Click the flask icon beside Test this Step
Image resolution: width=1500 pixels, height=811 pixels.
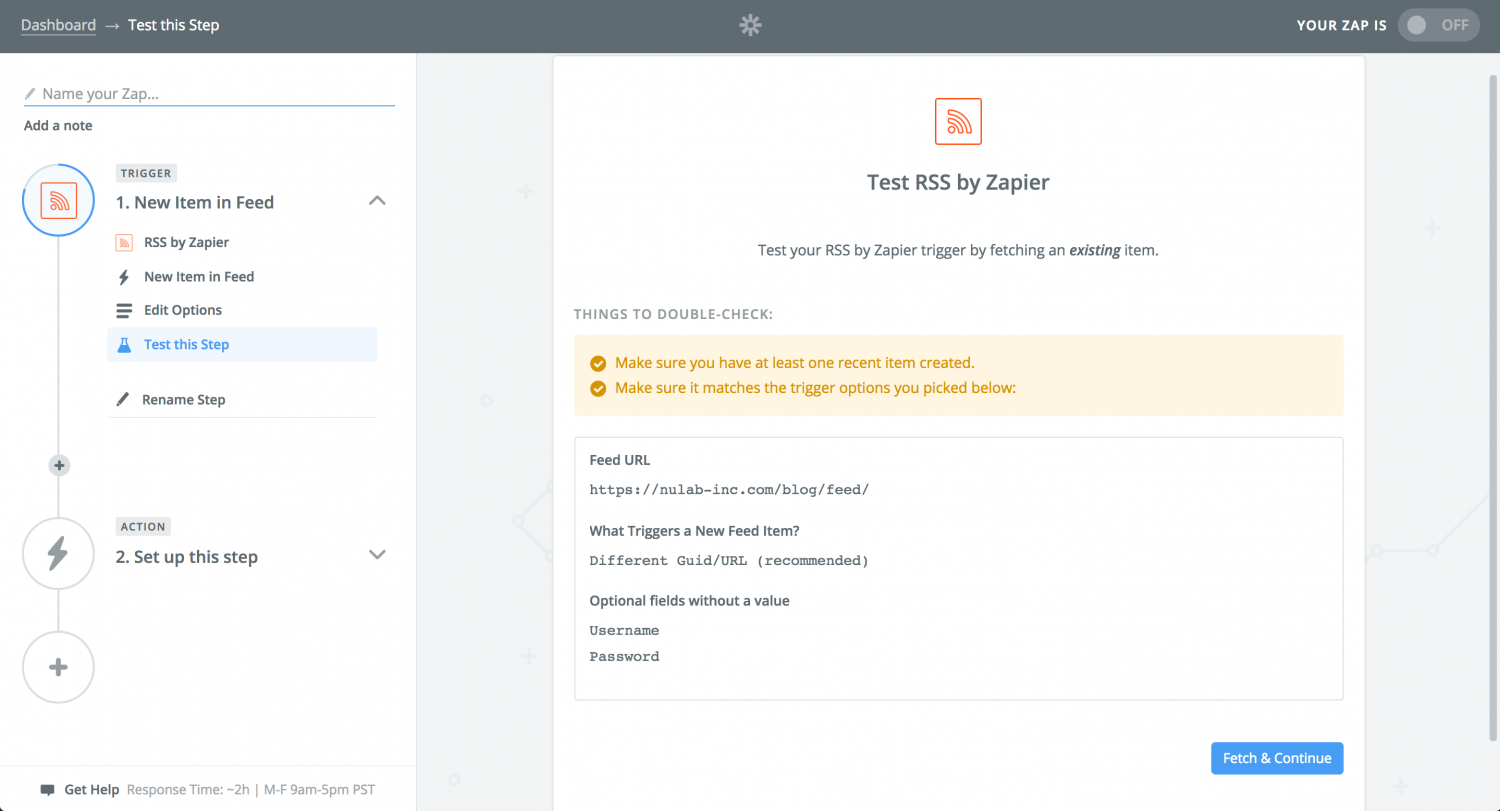click(124, 344)
